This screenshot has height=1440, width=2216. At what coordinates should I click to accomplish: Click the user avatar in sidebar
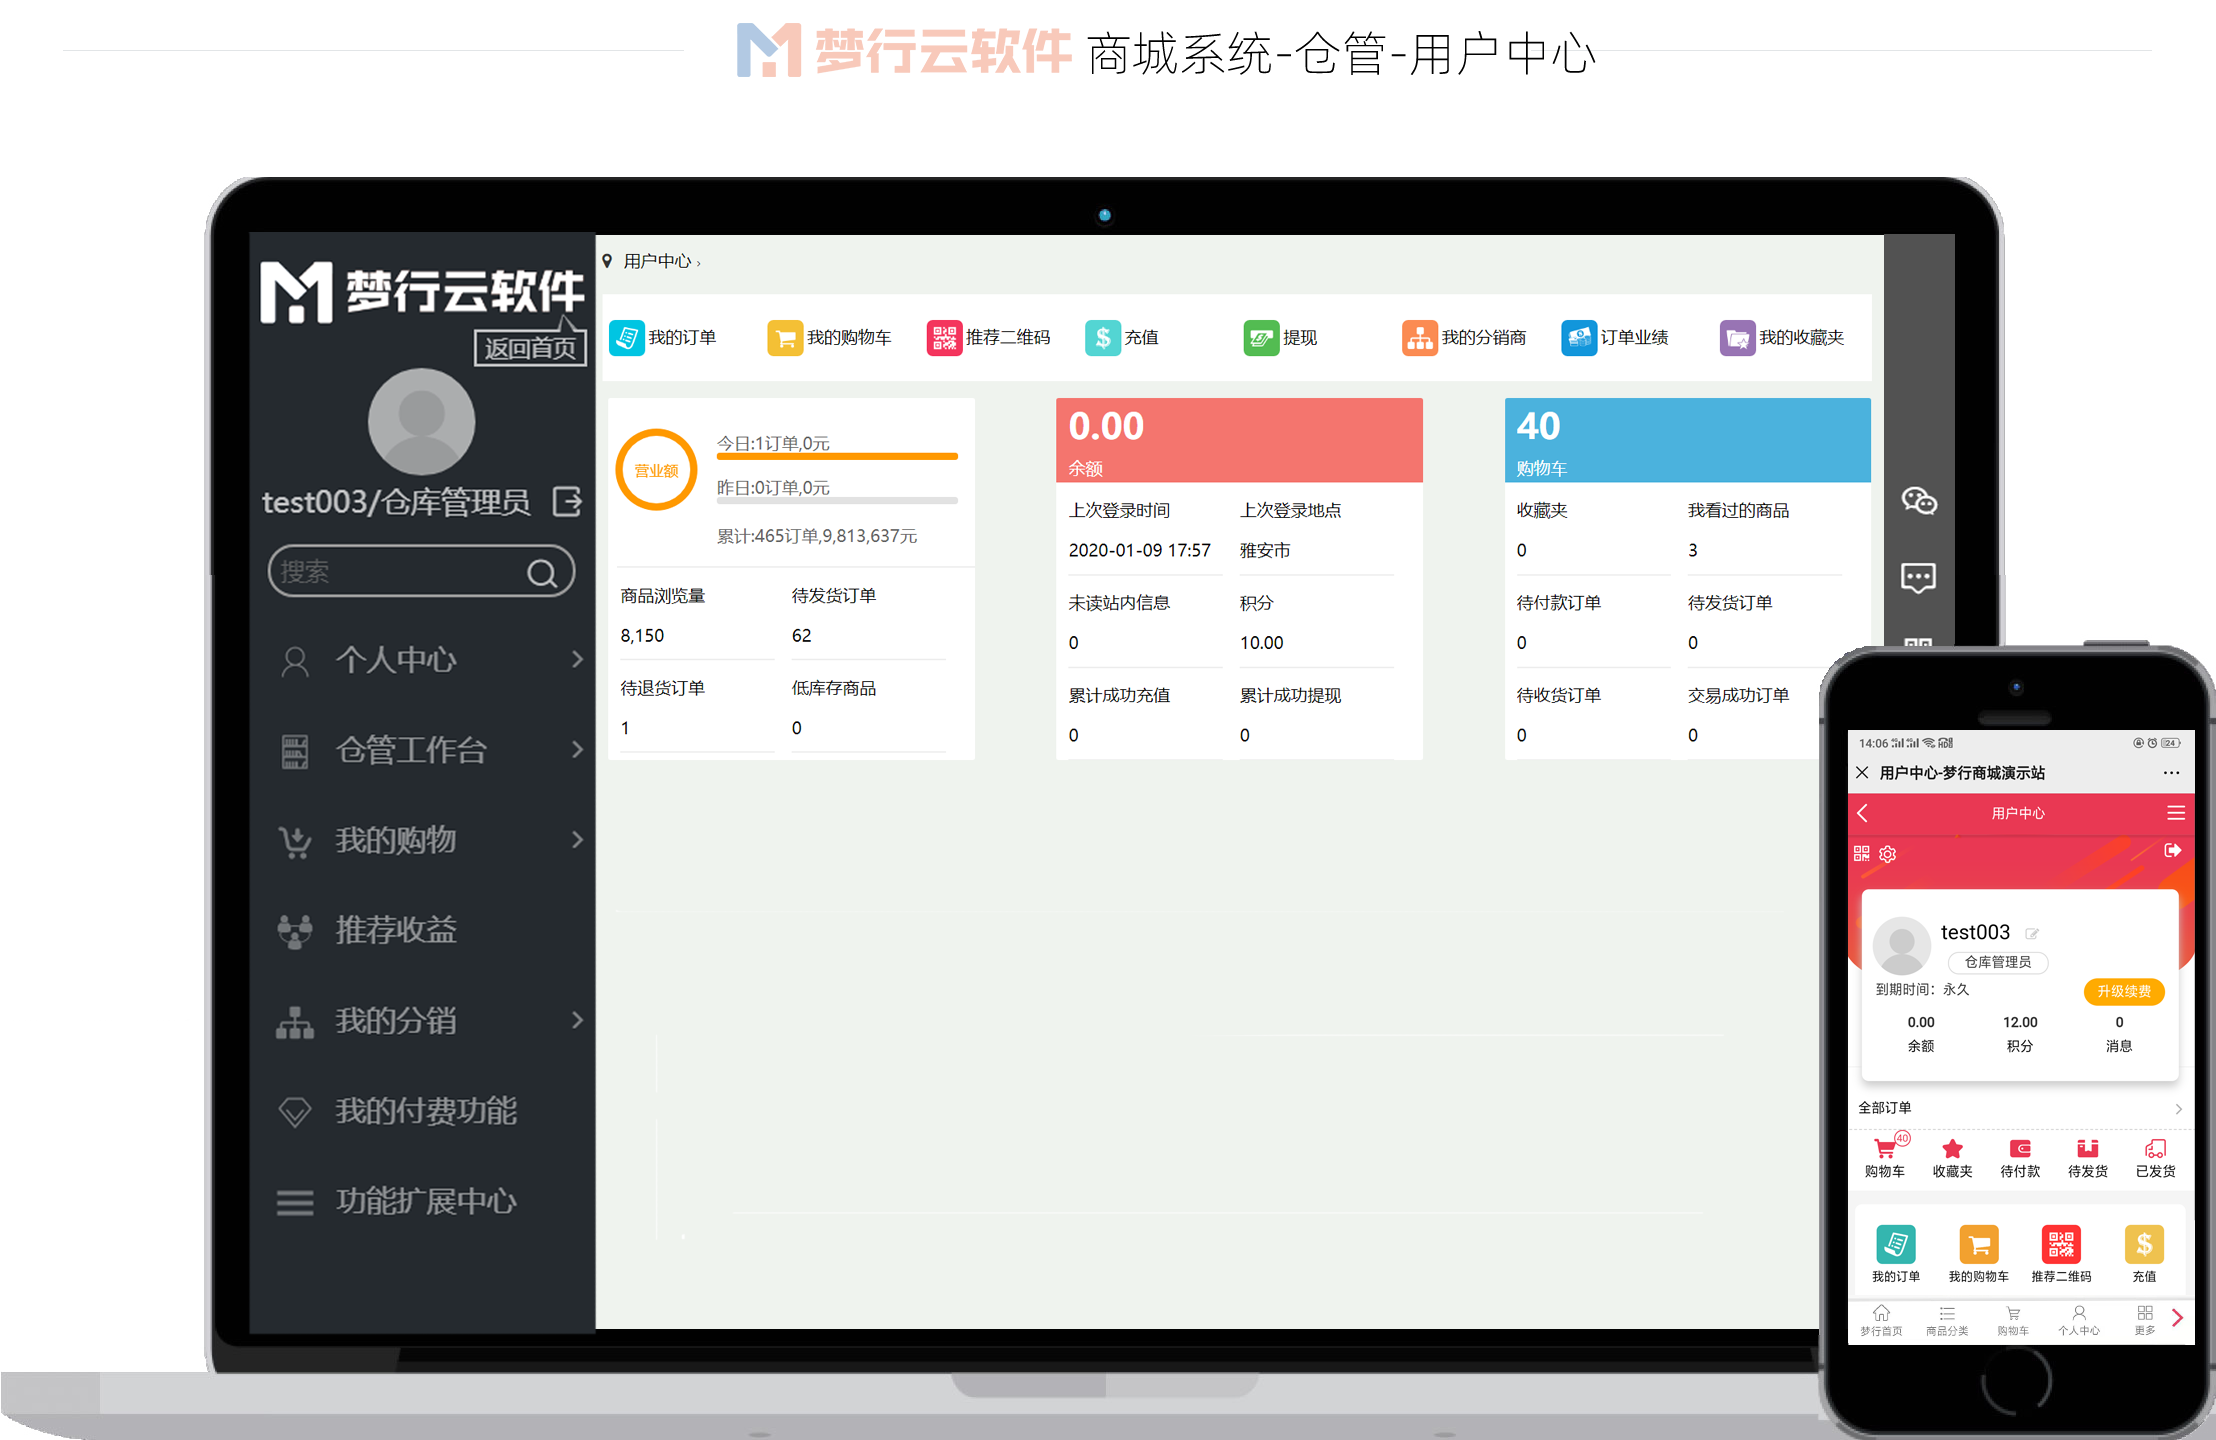[421, 421]
